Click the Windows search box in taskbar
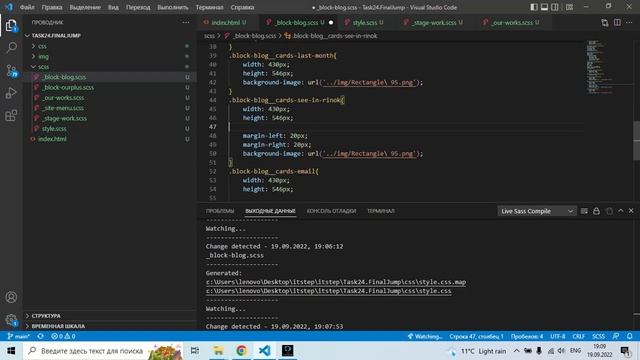 (x=103, y=351)
